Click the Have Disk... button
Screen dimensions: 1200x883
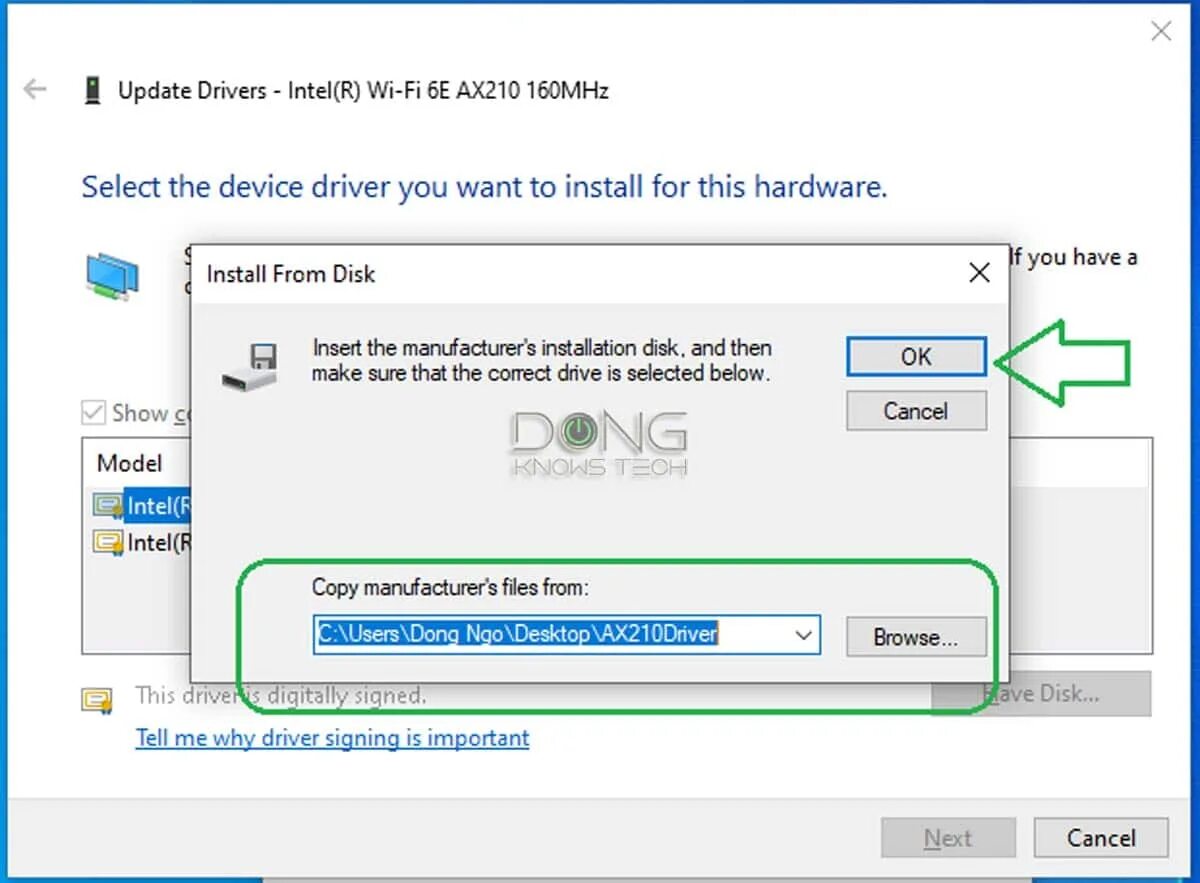coord(1041,693)
